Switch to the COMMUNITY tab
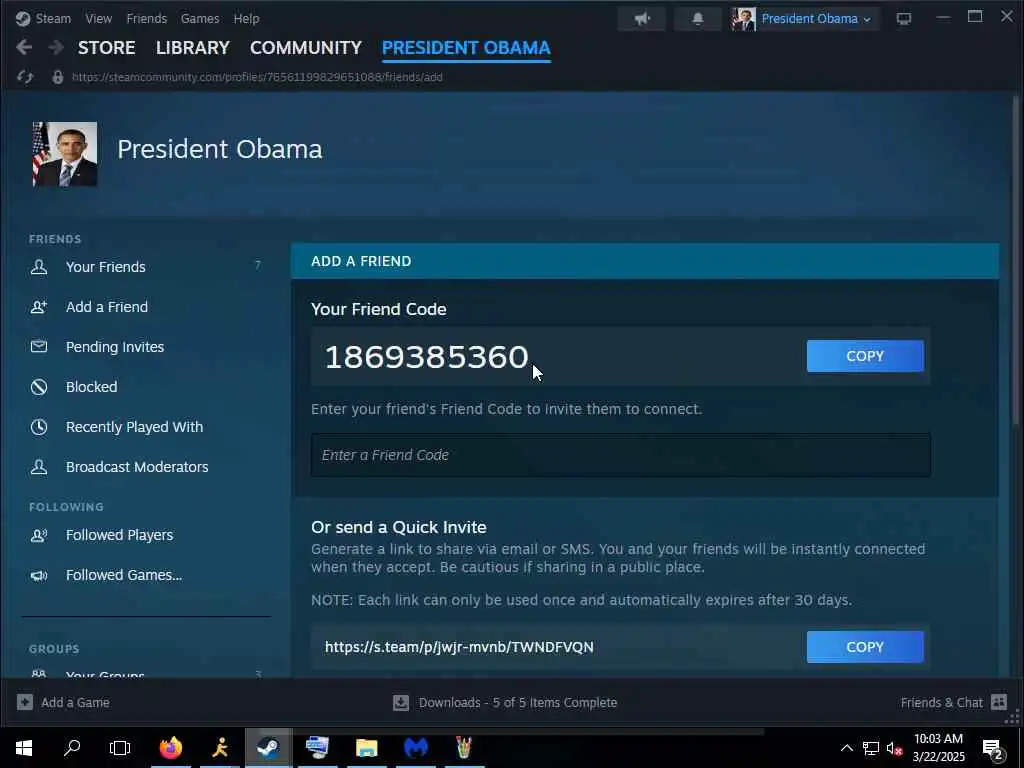Screen dimensions: 1024x768 tap(306, 48)
